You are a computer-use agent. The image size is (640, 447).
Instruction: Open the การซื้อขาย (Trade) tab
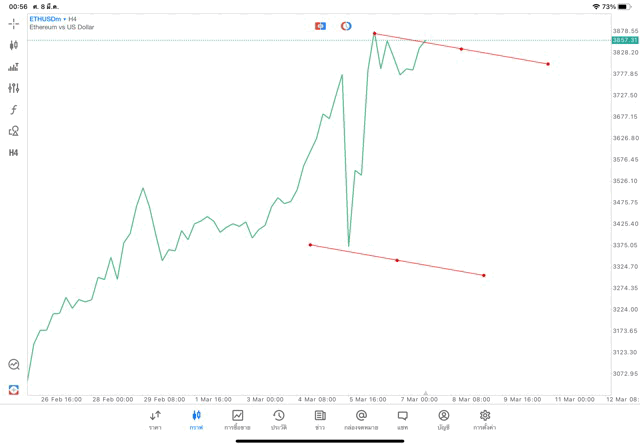pos(237,419)
